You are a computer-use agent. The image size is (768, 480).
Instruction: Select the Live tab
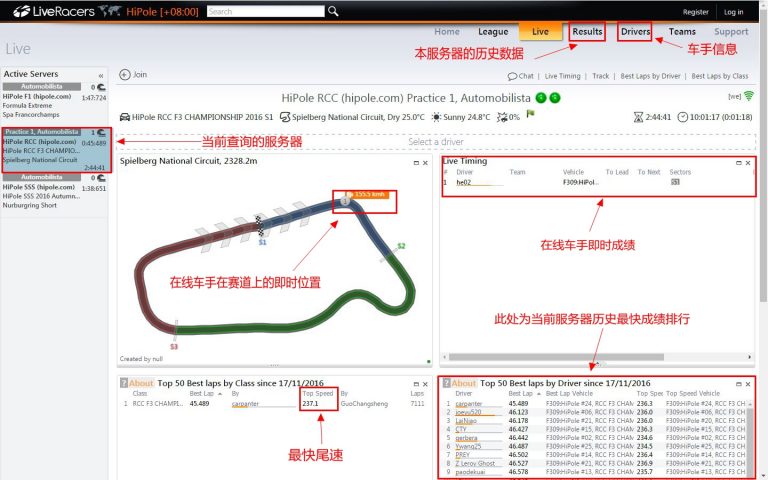tap(540, 31)
